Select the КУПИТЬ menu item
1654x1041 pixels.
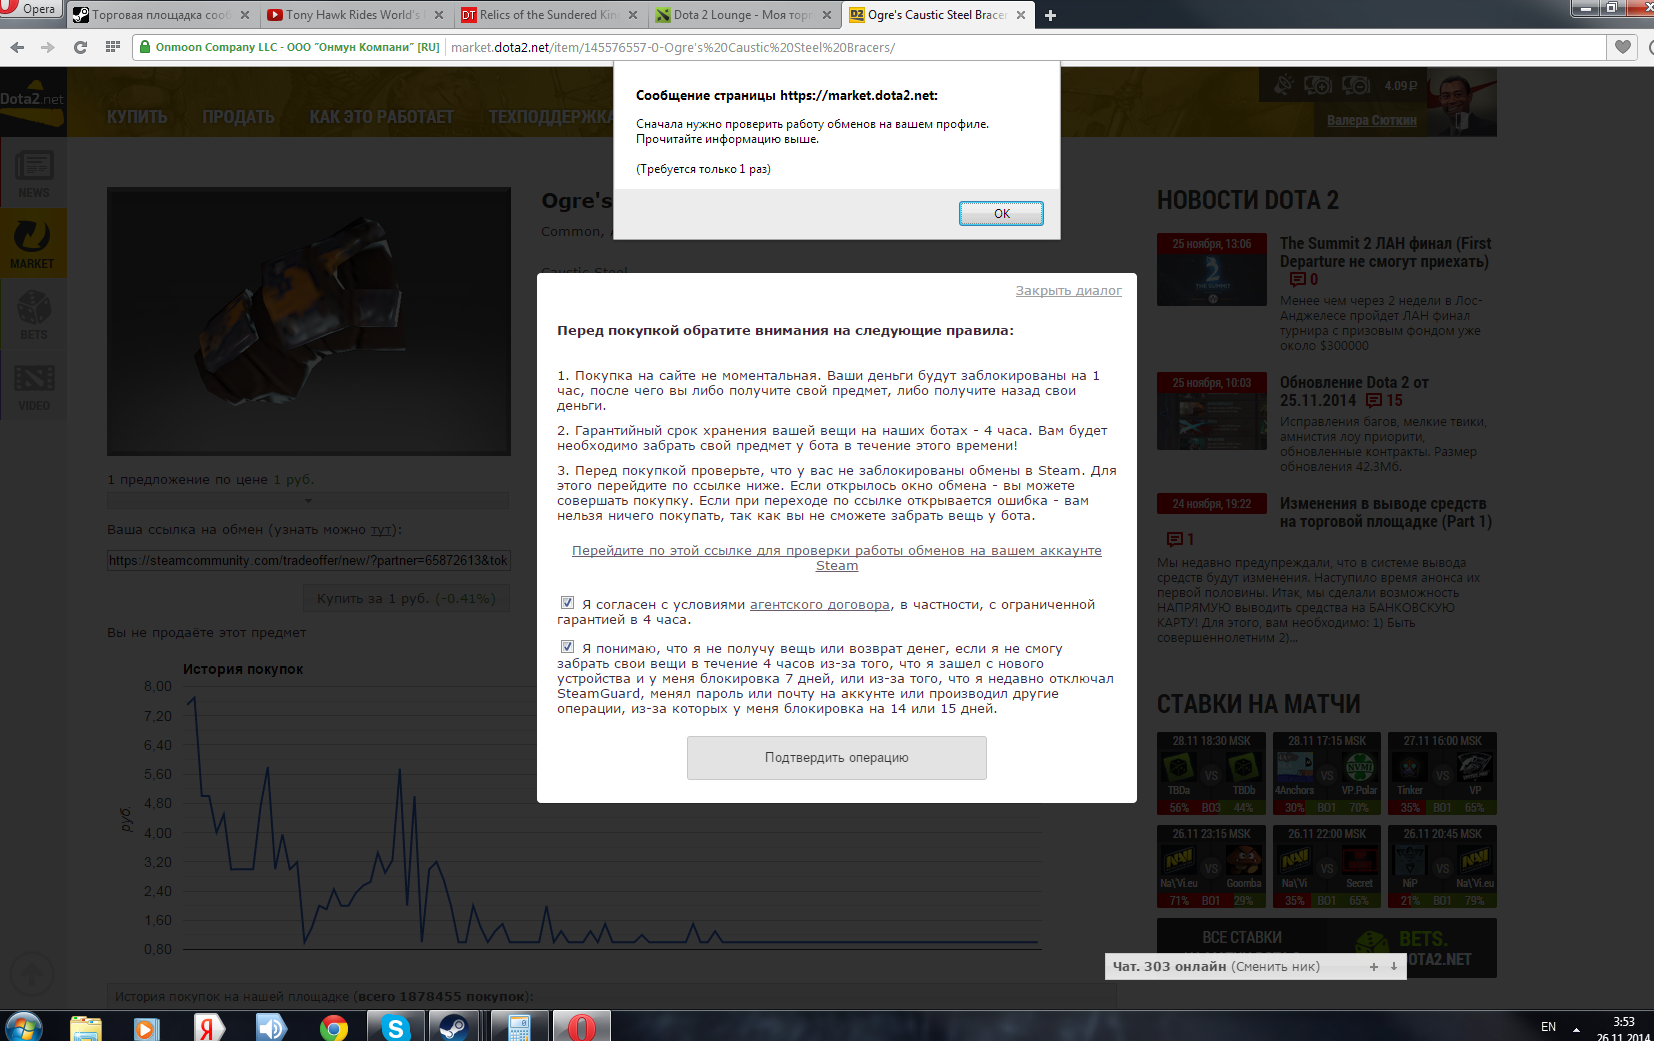pos(137,117)
